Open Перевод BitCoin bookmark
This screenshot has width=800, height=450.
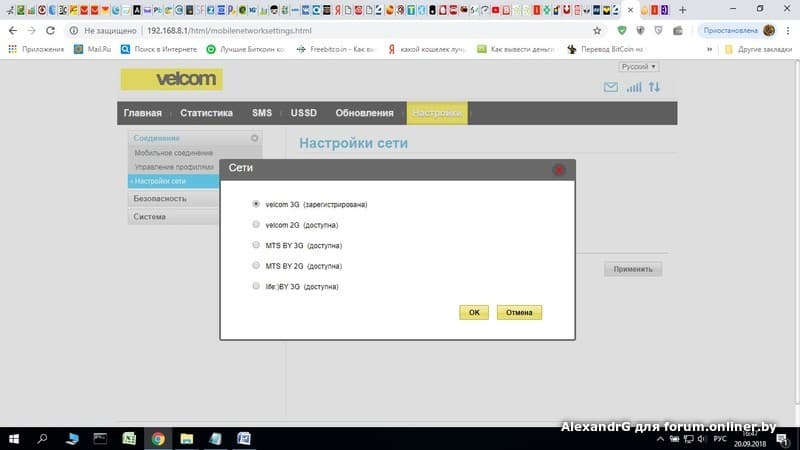[606, 49]
